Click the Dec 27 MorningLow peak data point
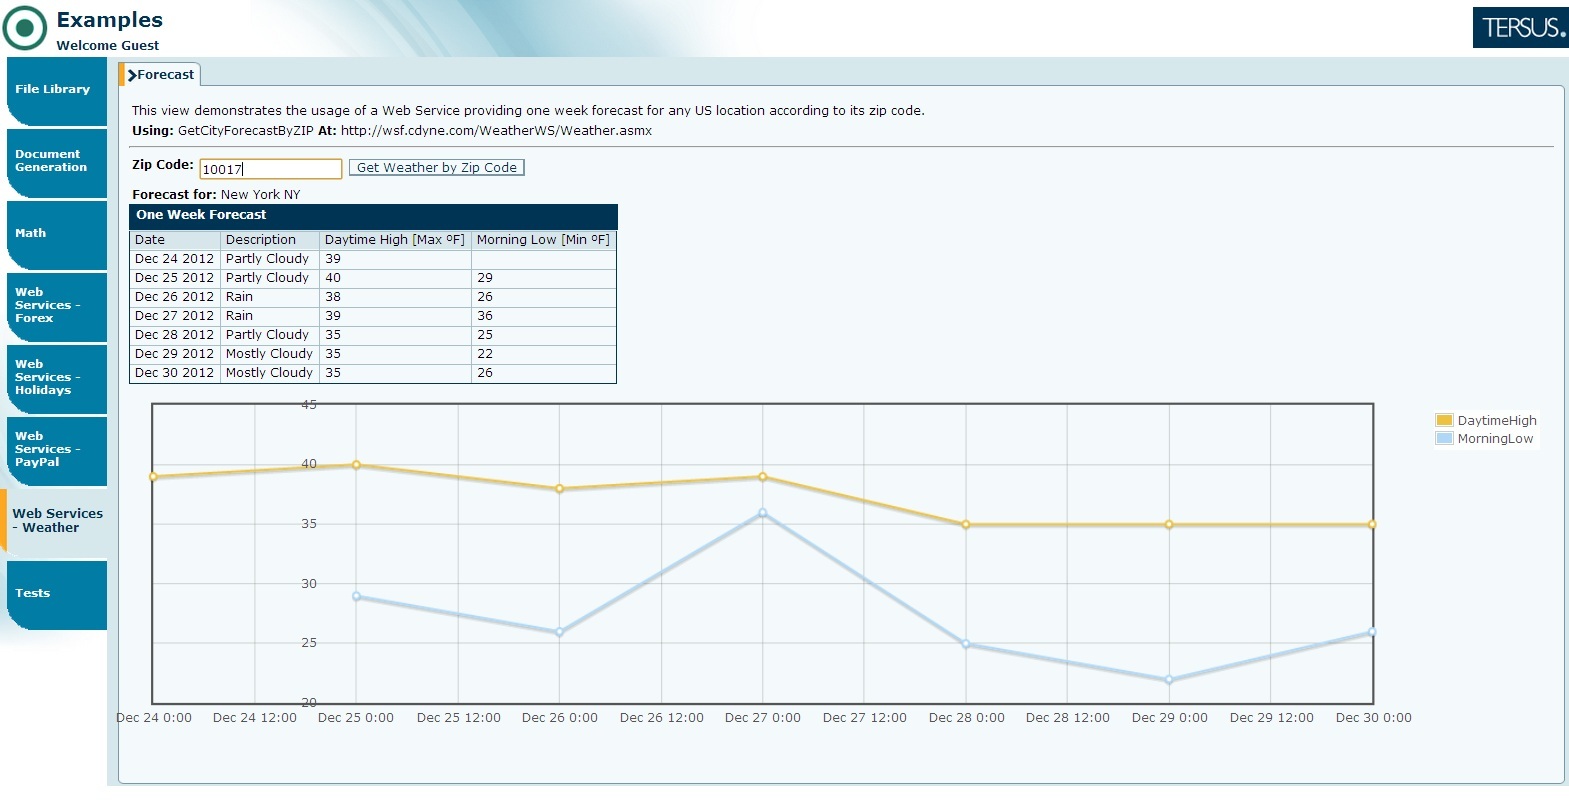This screenshot has width=1569, height=800. (x=763, y=513)
